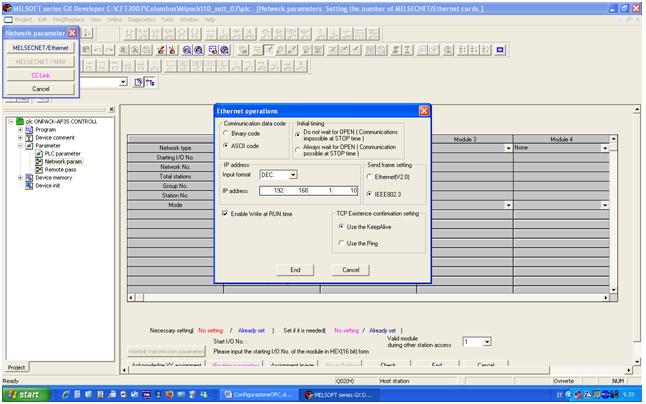Viewport: 646px width, 404px height.
Task: Click the Device init icon in project tree
Action: (x=29, y=186)
